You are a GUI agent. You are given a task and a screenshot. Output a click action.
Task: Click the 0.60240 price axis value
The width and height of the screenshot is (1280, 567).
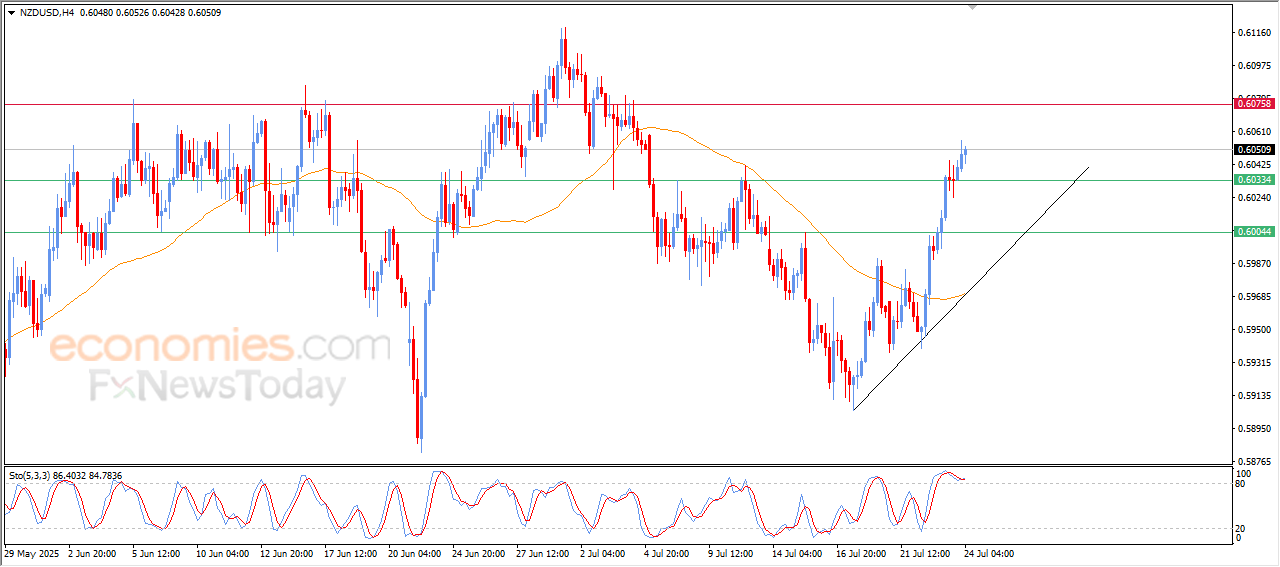tap(1254, 198)
